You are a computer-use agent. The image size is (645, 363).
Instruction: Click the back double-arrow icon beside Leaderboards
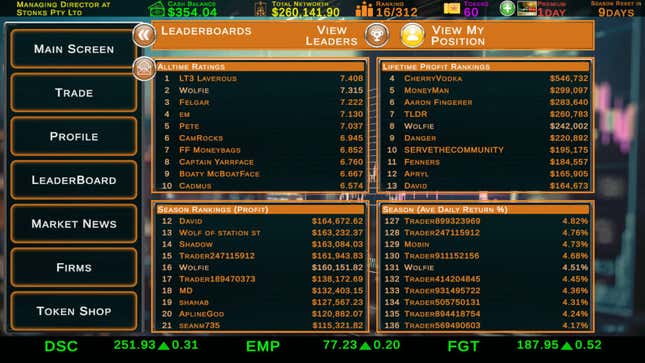[x=144, y=35]
